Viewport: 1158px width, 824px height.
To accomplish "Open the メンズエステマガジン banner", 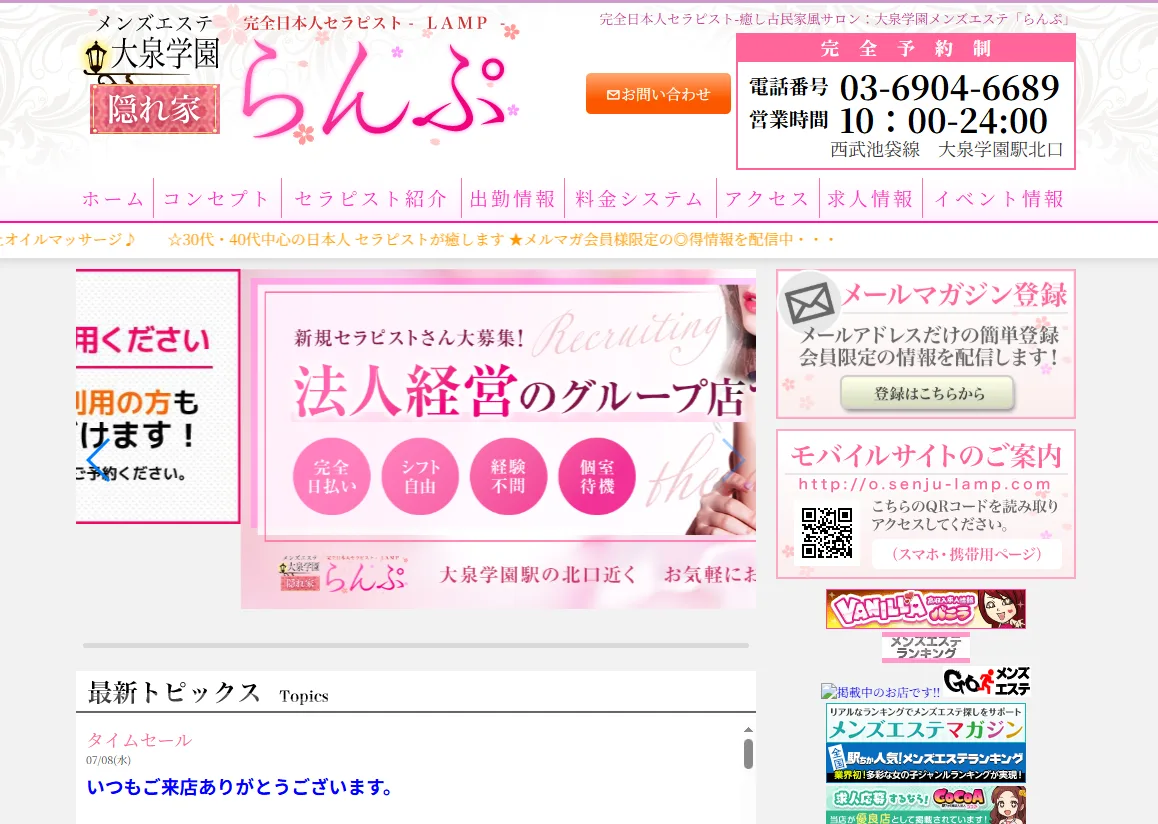I will coord(925,722).
